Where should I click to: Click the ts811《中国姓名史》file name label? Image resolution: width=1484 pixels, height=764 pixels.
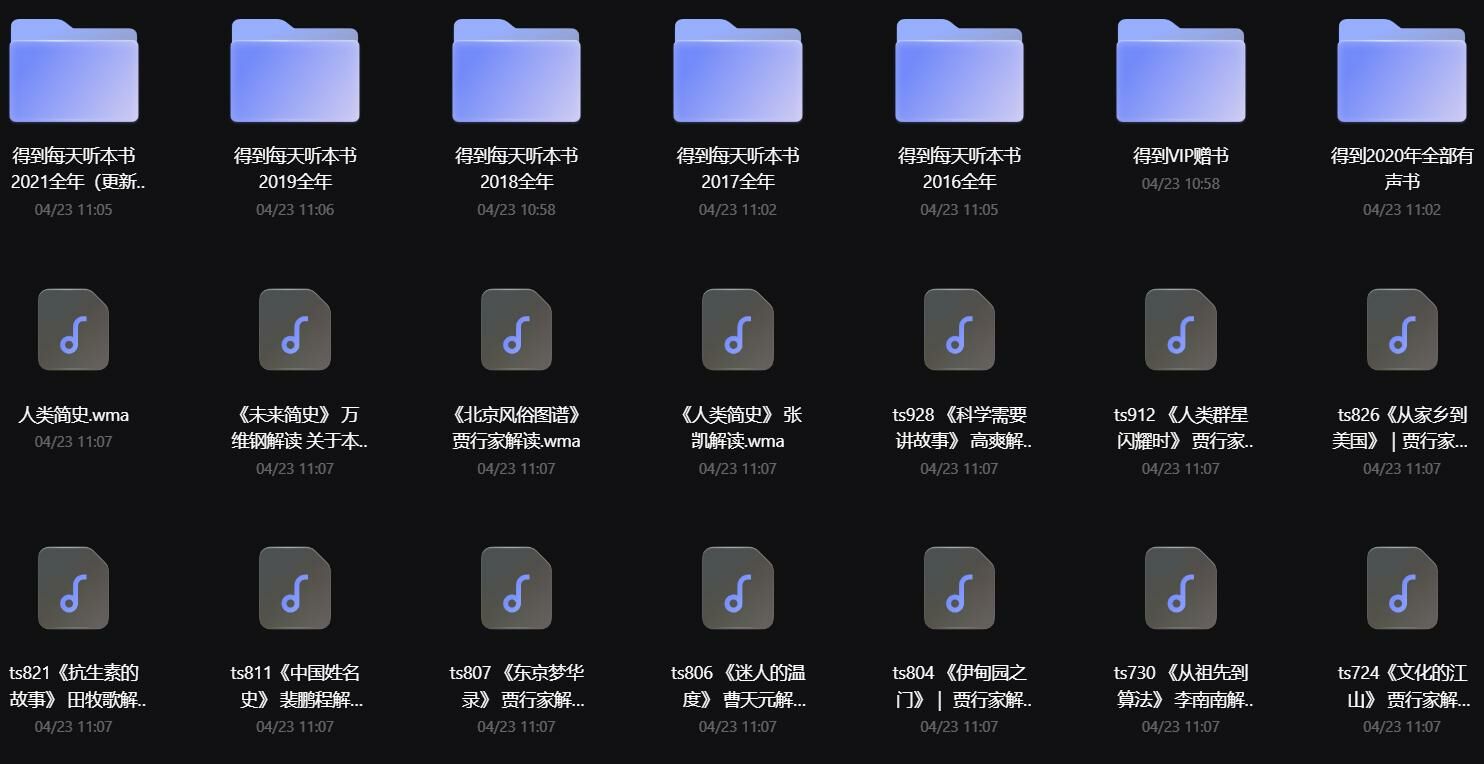[x=295, y=686]
